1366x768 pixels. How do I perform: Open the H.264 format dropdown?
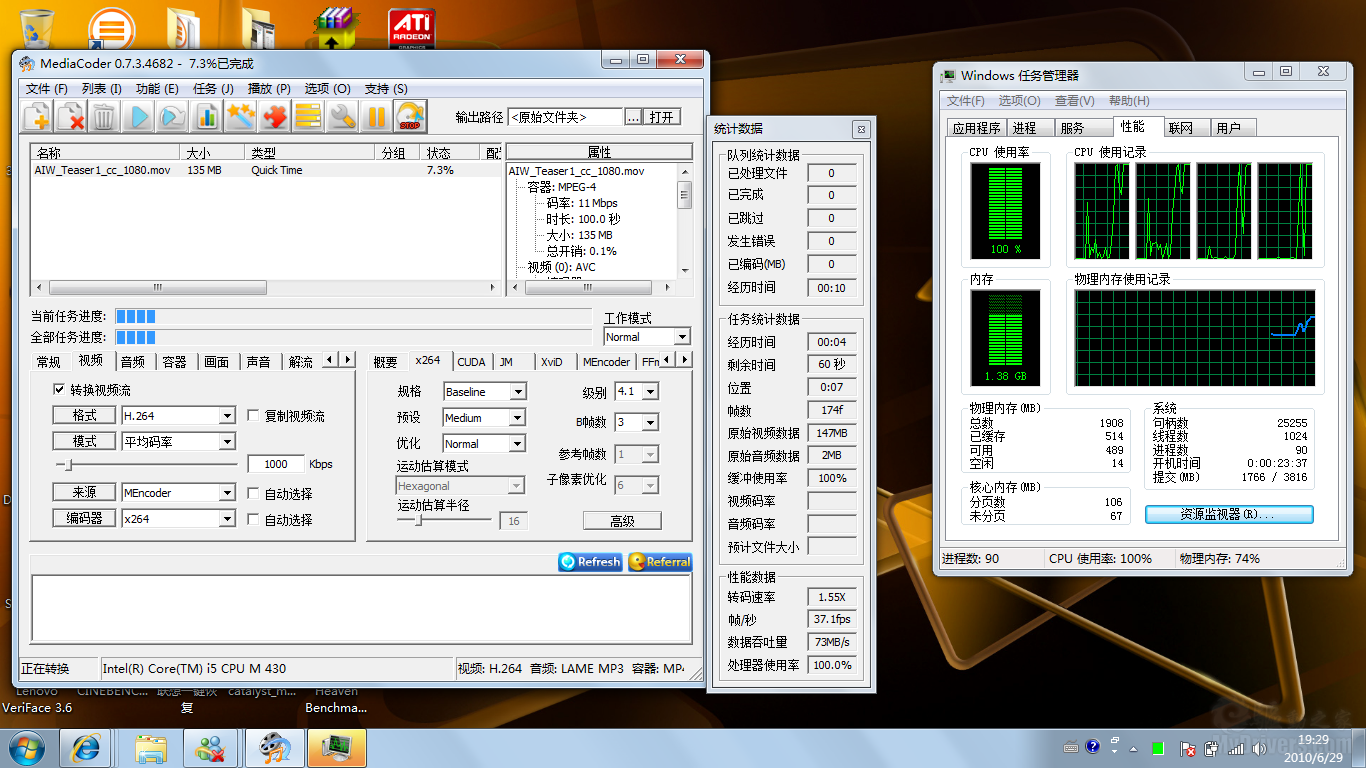pyautogui.click(x=227, y=415)
